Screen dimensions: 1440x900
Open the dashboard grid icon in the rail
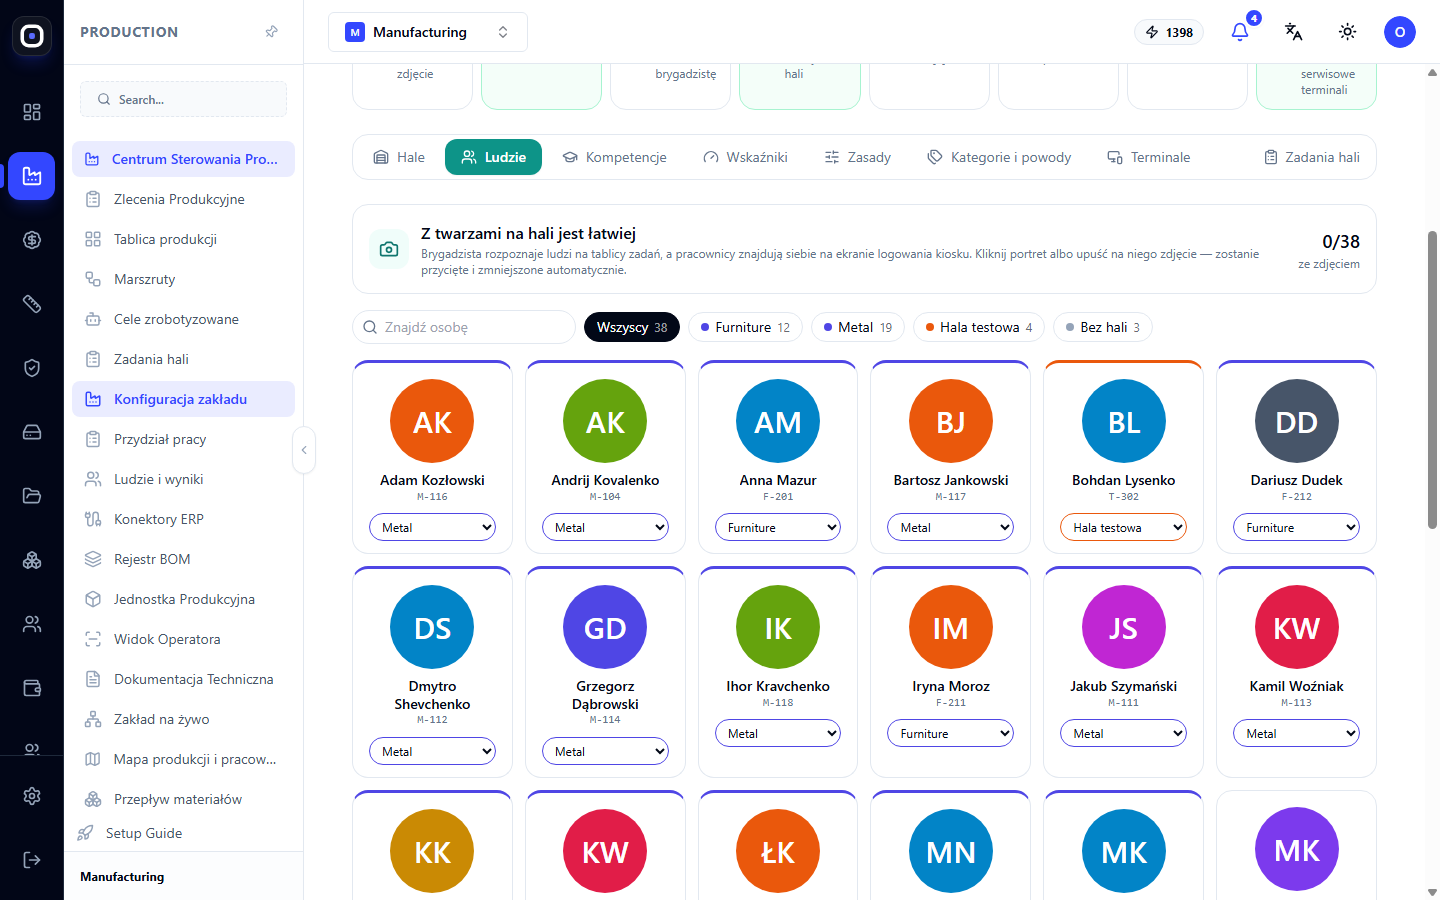[32, 112]
